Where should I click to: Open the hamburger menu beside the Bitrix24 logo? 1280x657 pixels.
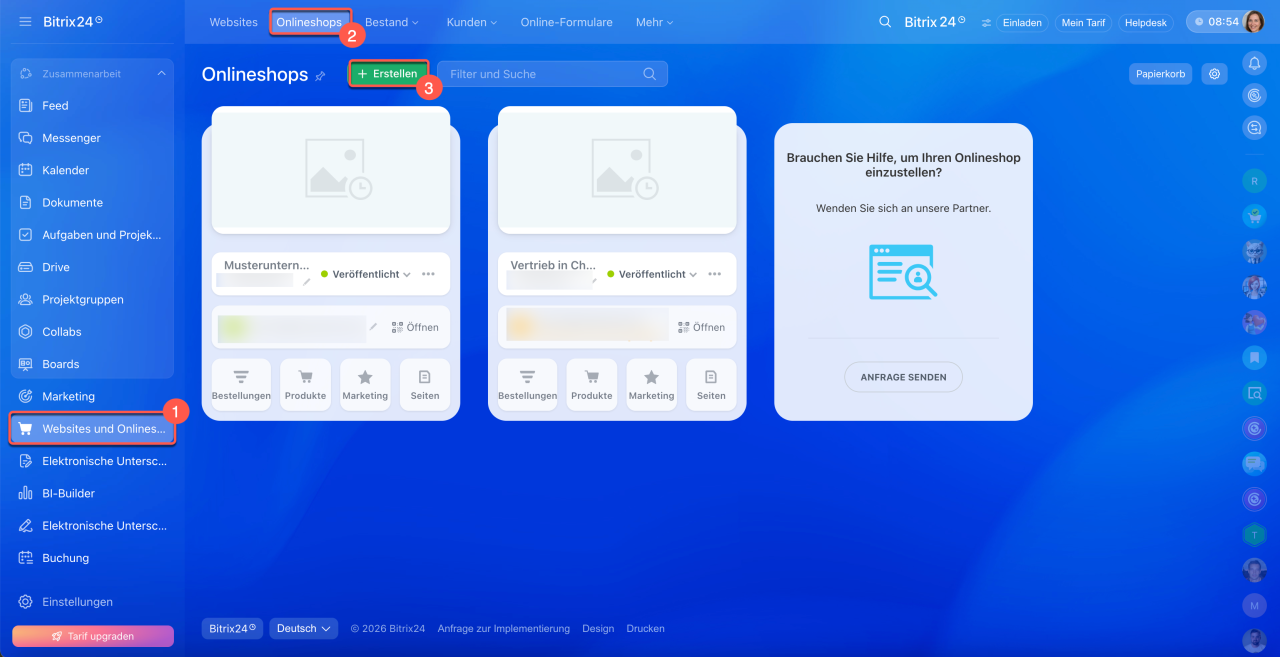(x=25, y=21)
